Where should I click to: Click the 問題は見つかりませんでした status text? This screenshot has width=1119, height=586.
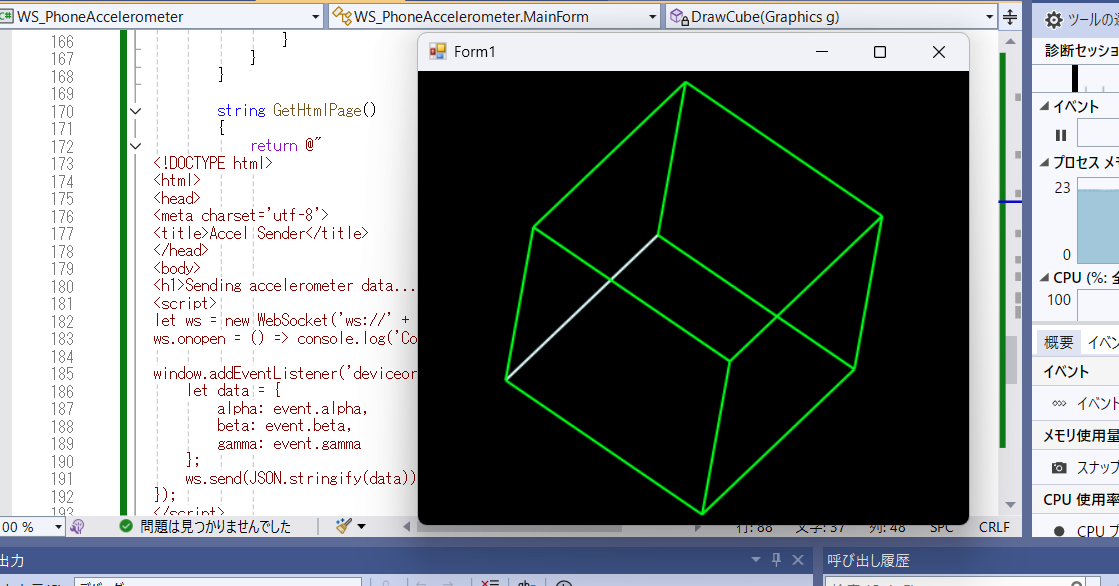click(216, 527)
